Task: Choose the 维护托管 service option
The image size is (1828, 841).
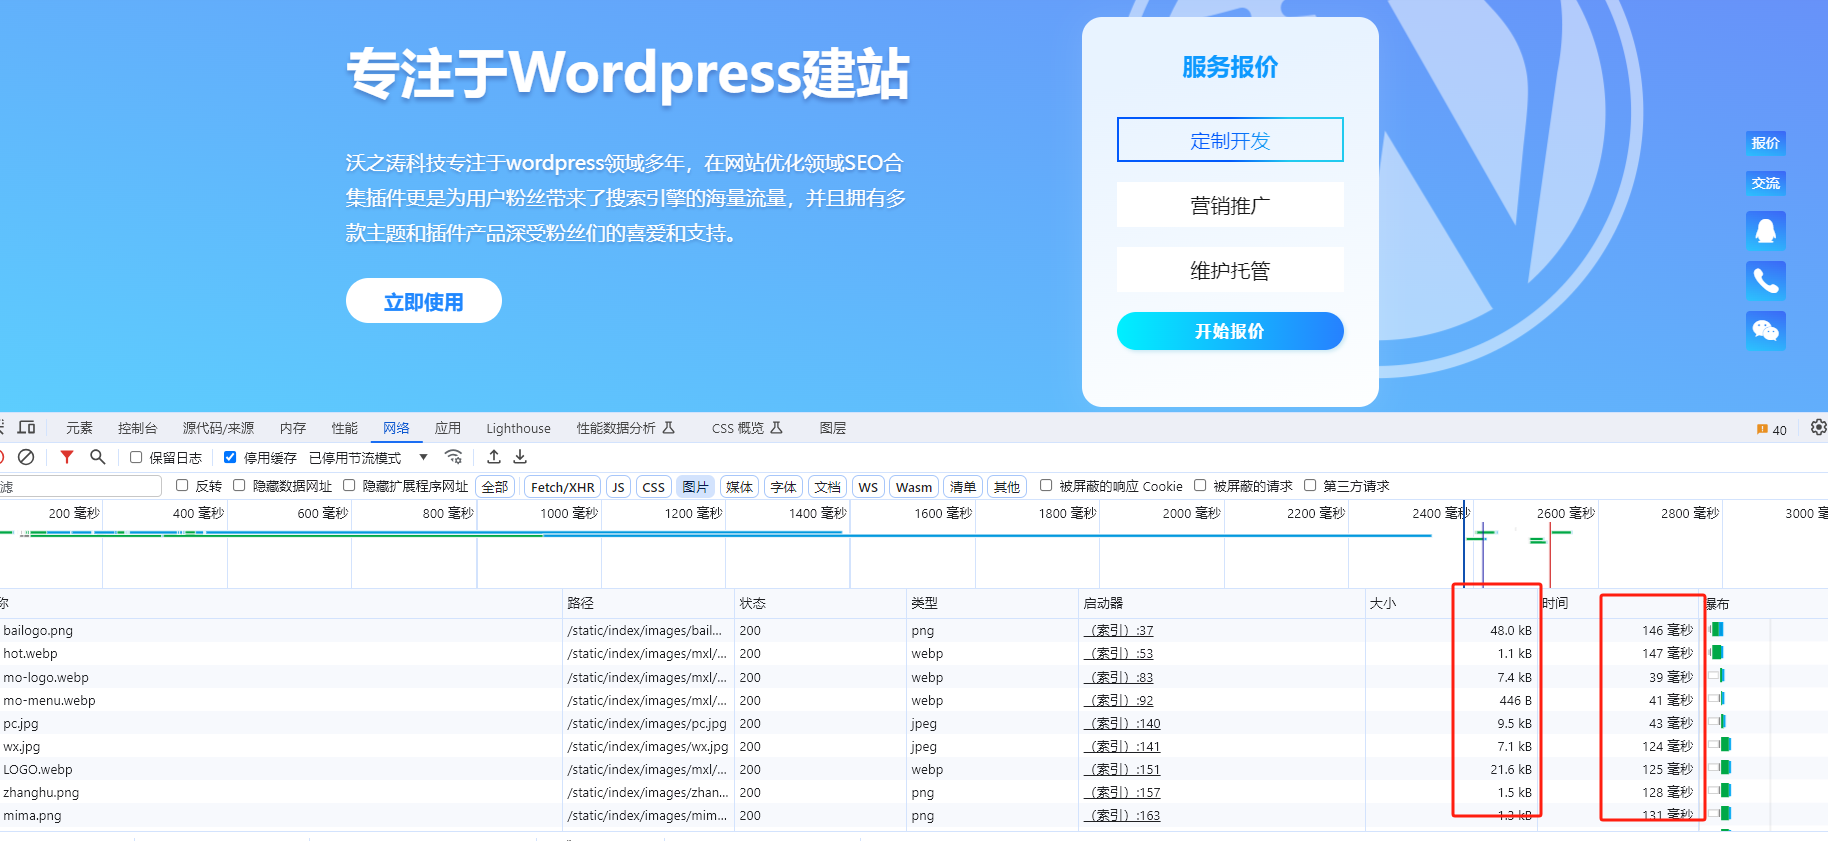Action: click(1230, 270)
